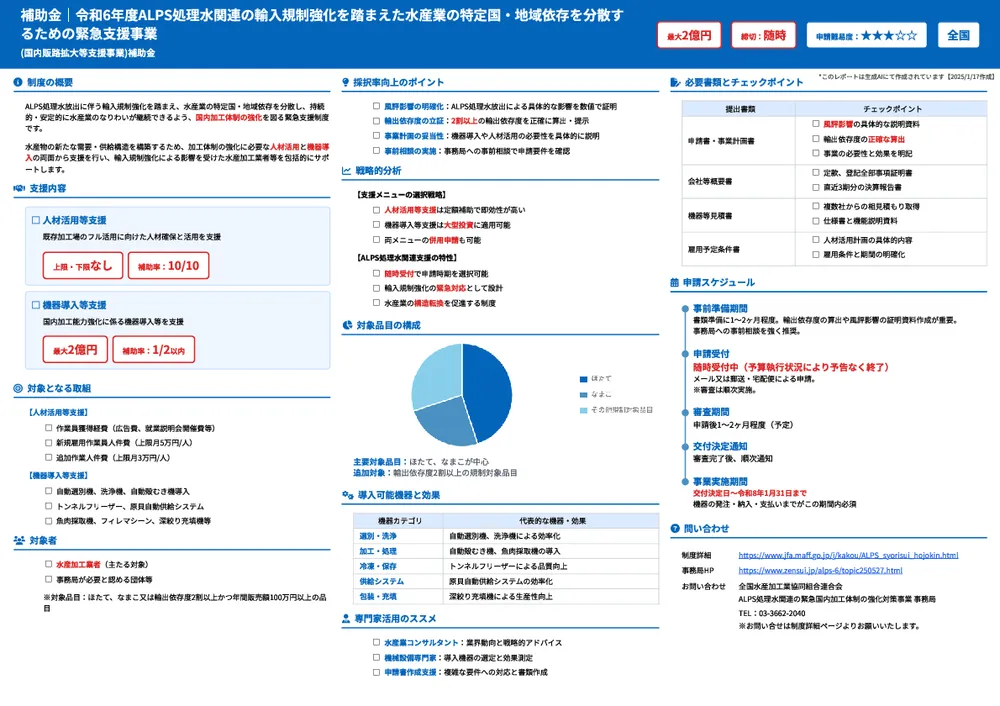Open the jfa.maff.go.jp 制度詳細 link

click(848, 555)
